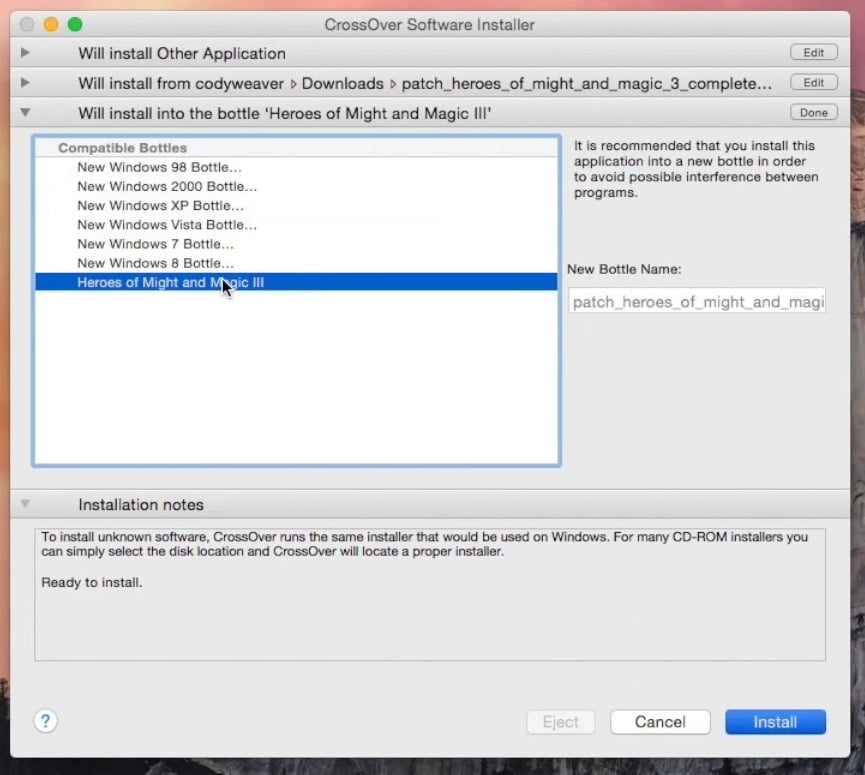The width and height of the screenshot is (865, 775).
Task: Click the Eject button
Action: 560,722
